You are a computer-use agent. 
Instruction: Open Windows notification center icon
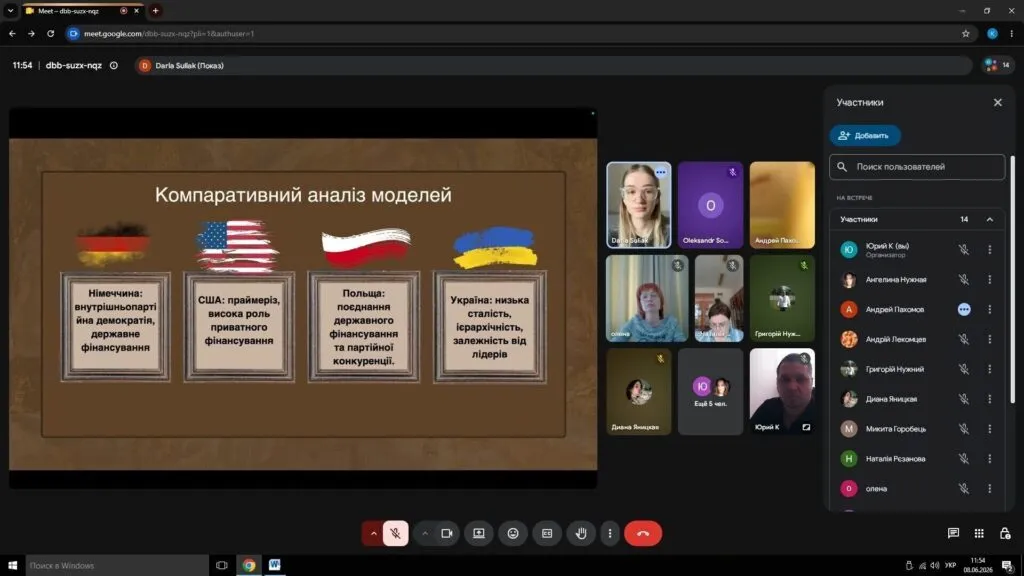[x=1007, y=566]
